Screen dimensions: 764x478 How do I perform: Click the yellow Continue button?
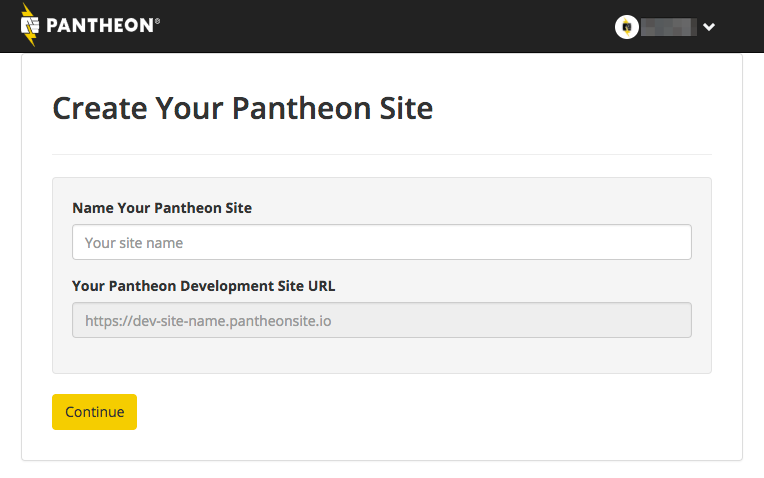pyautogui.click(x=95, y=412)
